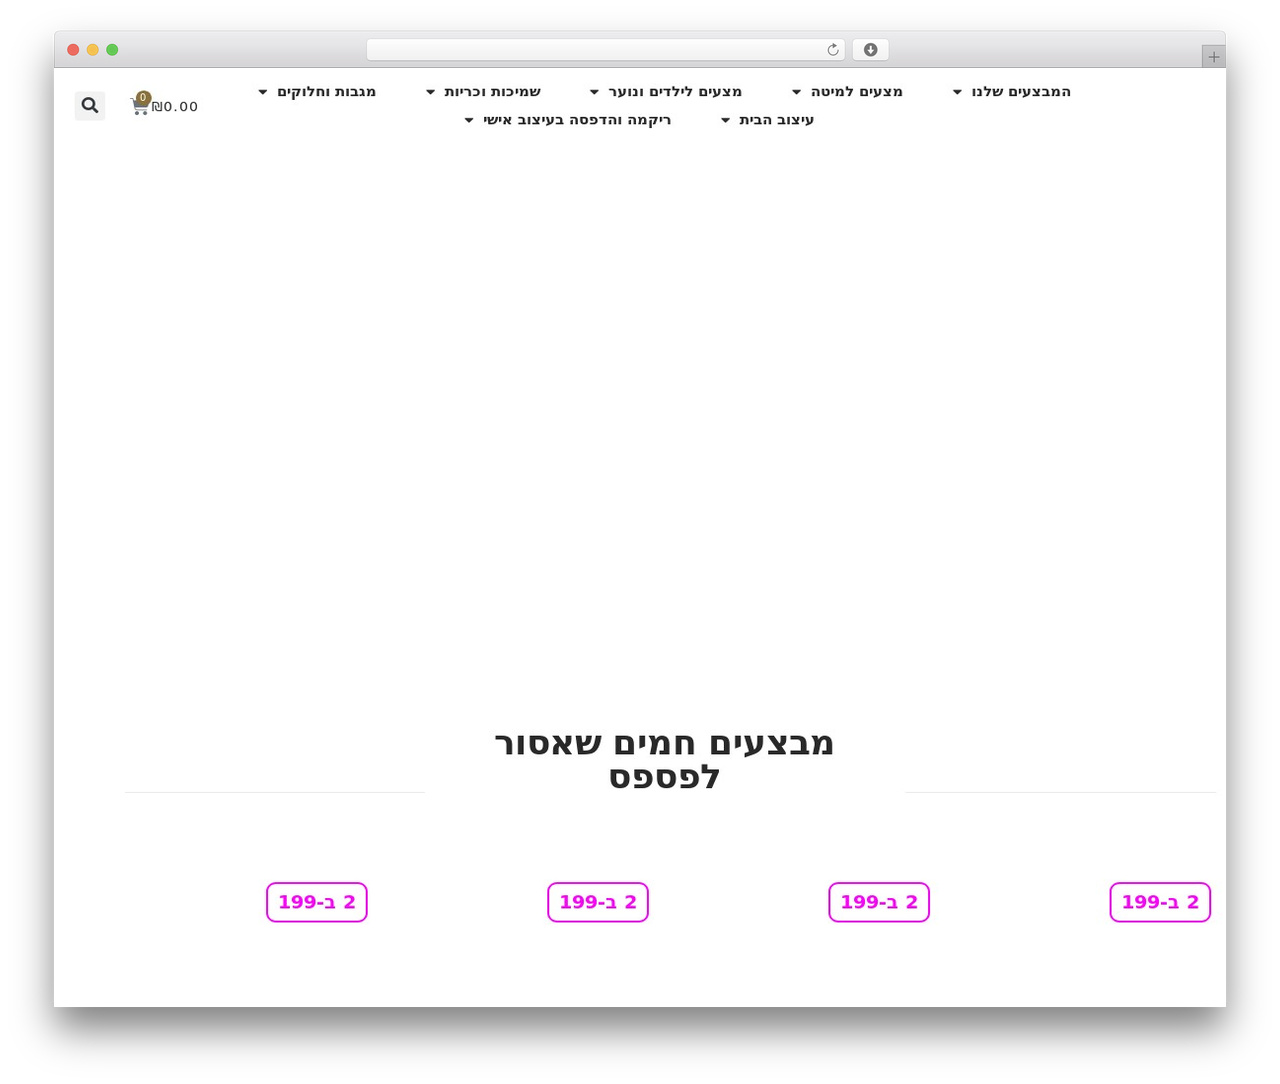
Task: Expand the arrow beside ריקמה והדפסה
Action: 469,120
